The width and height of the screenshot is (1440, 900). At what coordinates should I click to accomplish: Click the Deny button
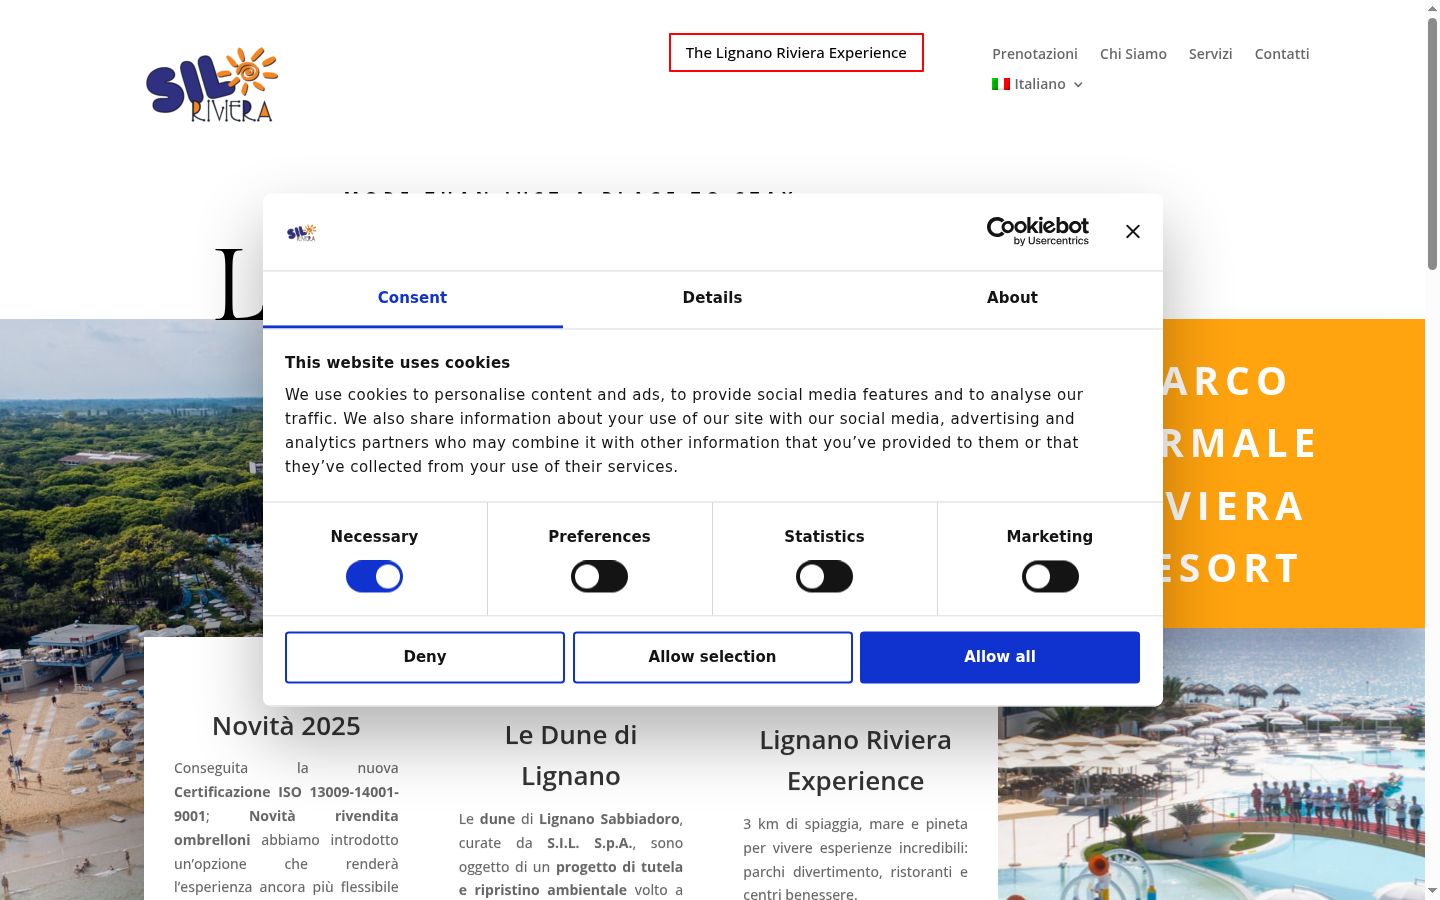[425, 657]
